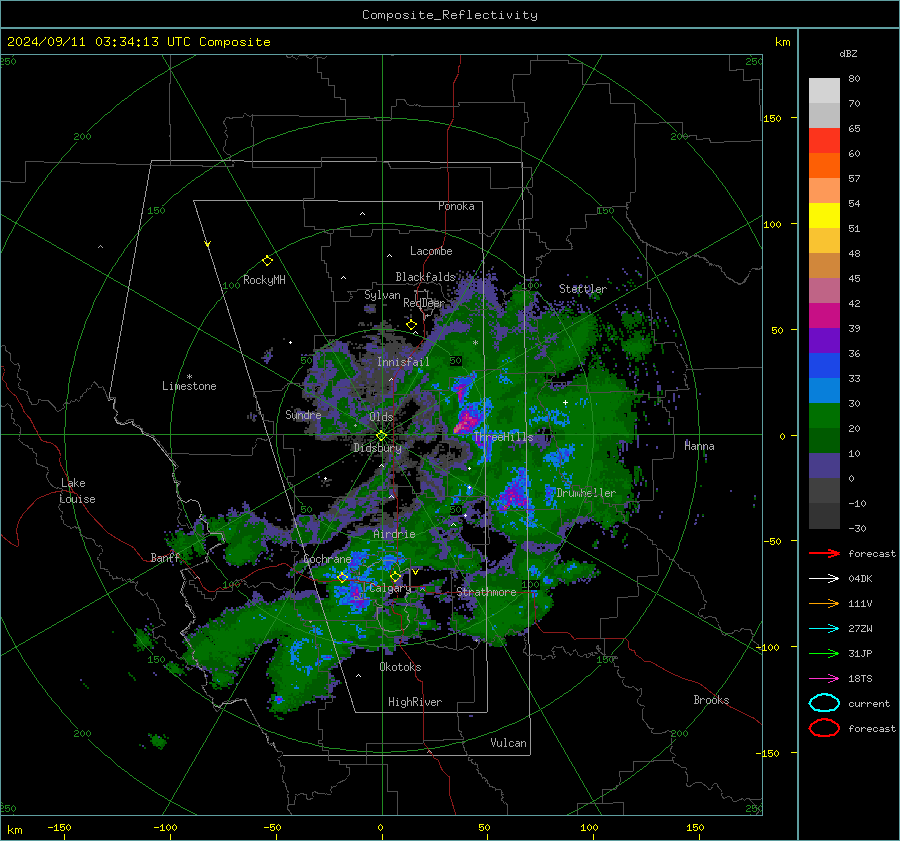
Task: Click the Innisfail label
Action: [403, 362]
